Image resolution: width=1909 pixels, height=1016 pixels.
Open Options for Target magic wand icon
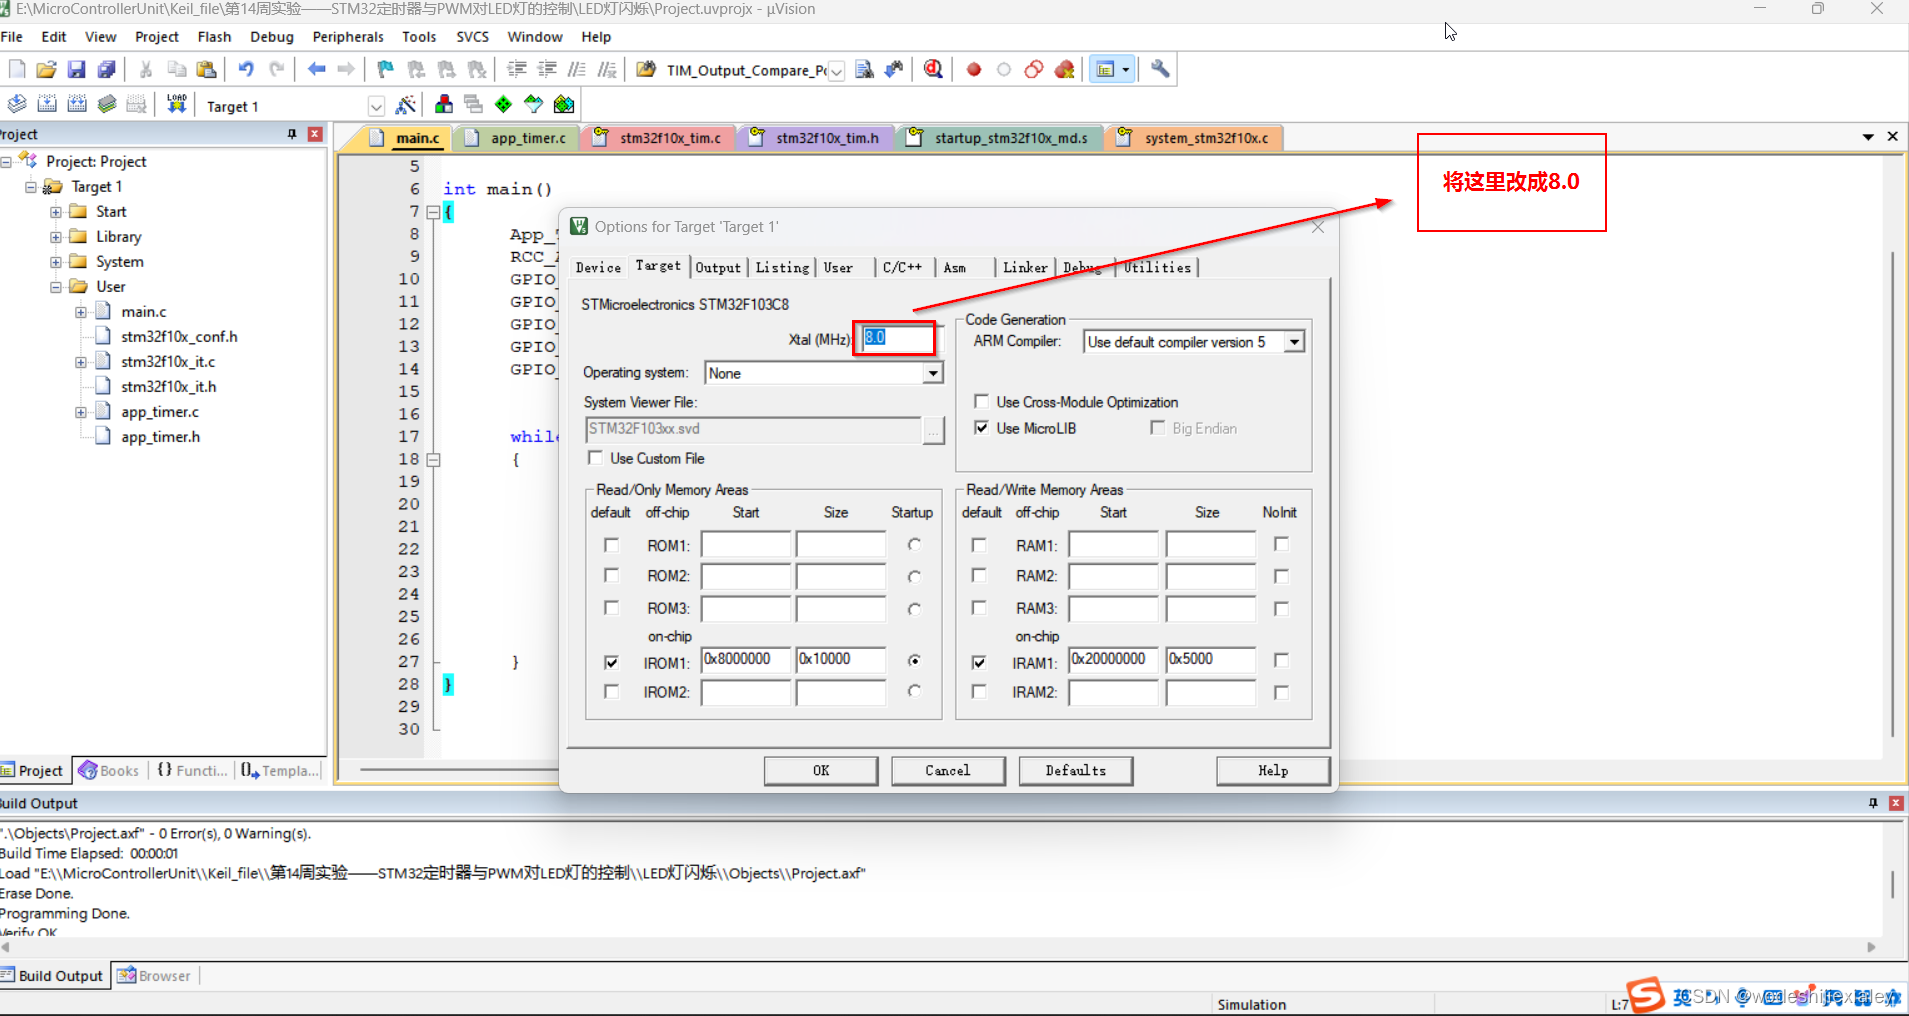406,104
